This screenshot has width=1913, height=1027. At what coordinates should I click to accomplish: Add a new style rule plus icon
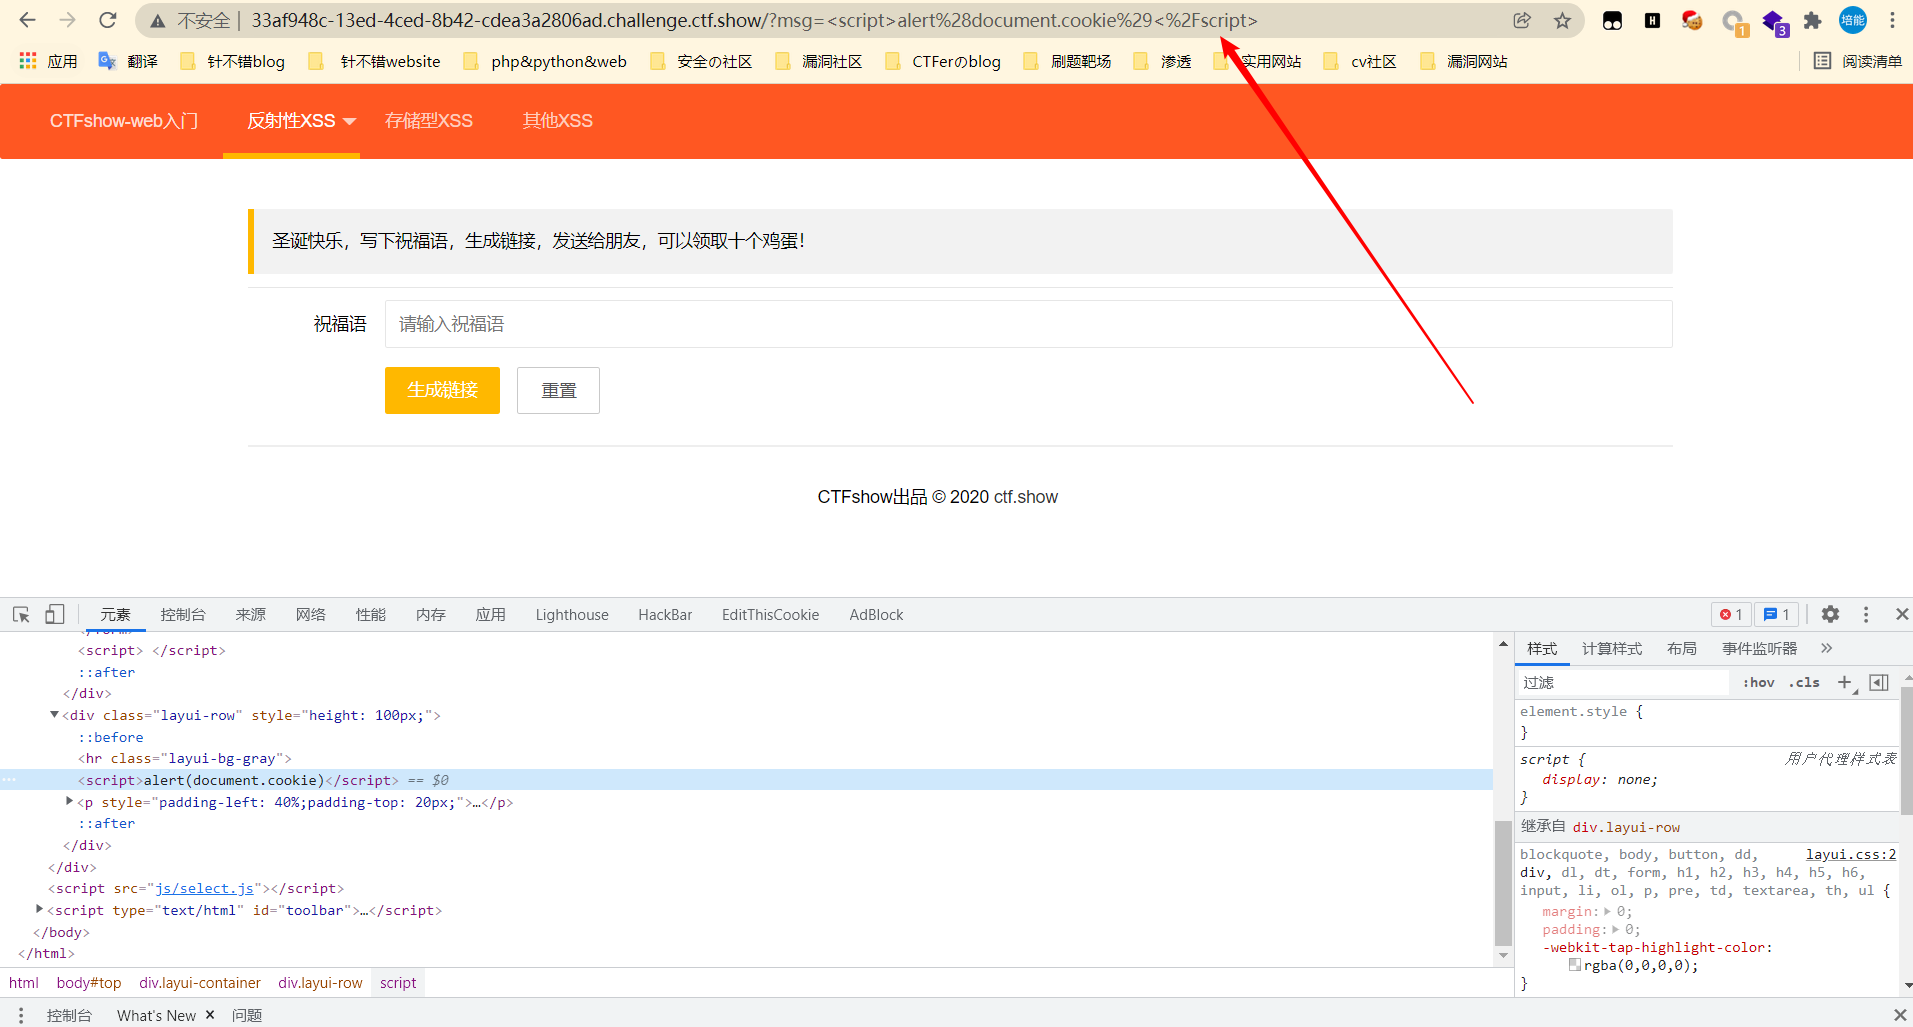1846,682
